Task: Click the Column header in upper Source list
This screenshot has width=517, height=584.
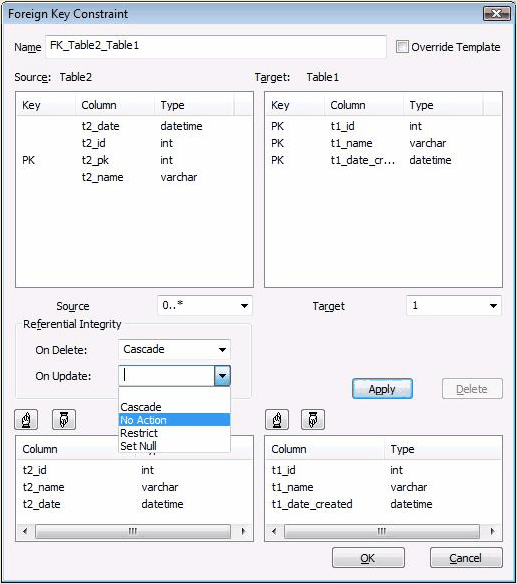Action: click(115, 105)
